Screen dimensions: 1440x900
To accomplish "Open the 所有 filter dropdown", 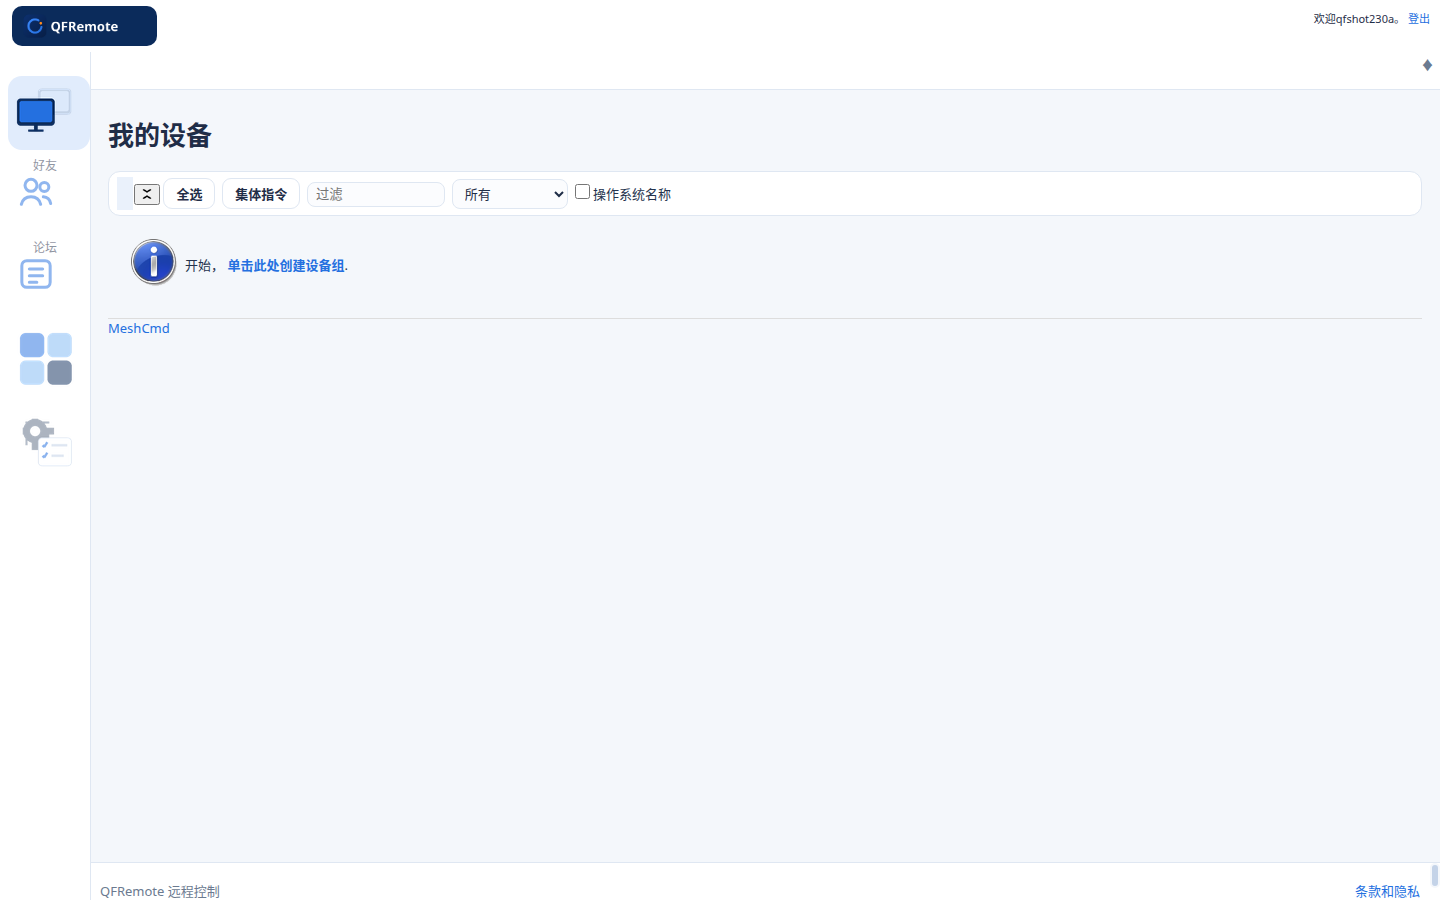I will 510,194.
